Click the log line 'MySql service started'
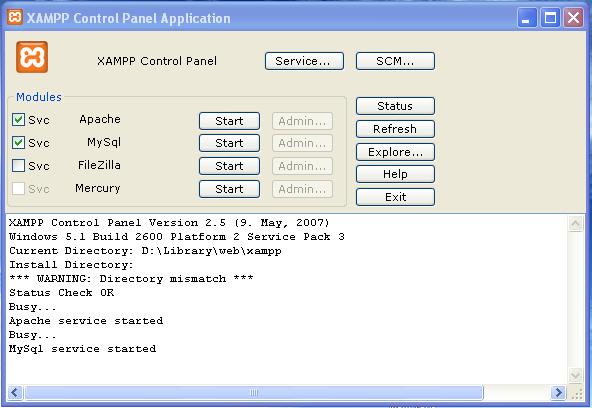This screenshot has height=408, width=592. [83, 349]
